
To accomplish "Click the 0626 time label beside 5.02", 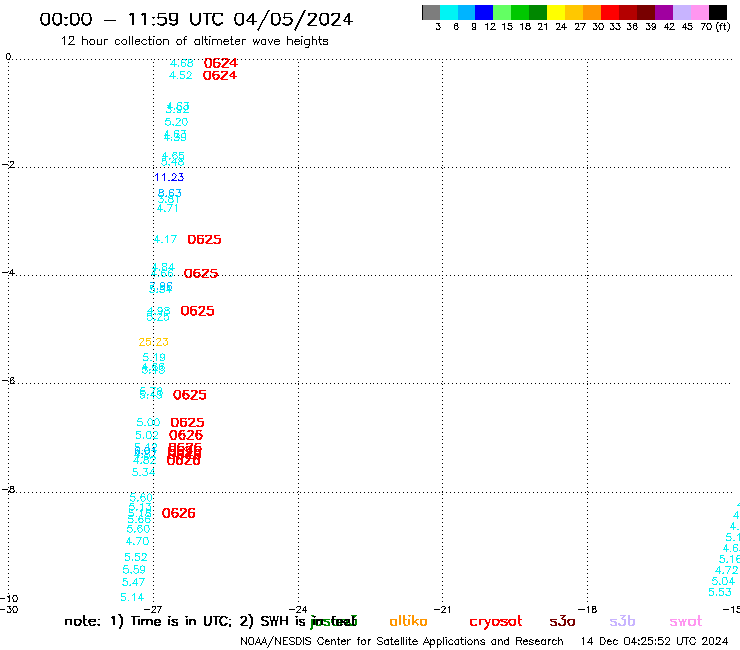I will pyautogui.click(x=186, y=435).
